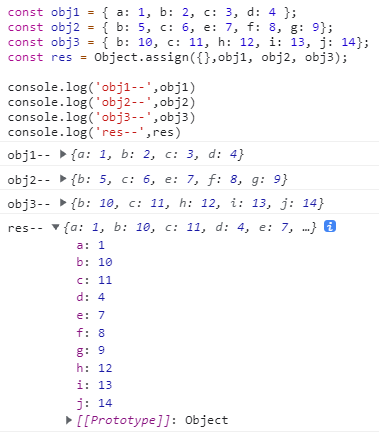This screenshot has height=434, width=379.
Task: Select the 'b: 10' property row
Action: (x=94, y=262)
